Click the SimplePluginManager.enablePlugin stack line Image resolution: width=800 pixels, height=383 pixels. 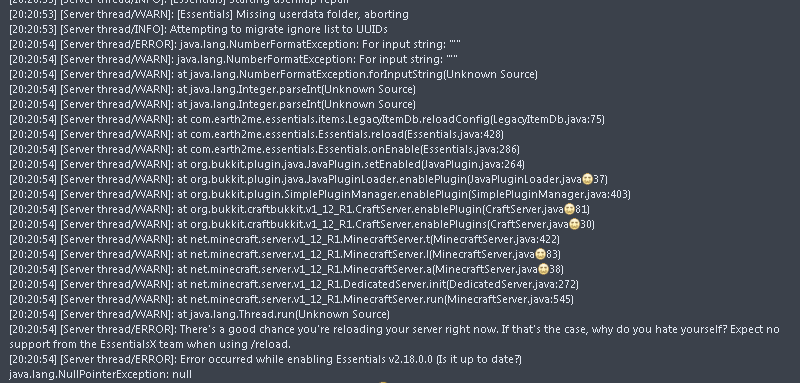[x=320, y=194]
